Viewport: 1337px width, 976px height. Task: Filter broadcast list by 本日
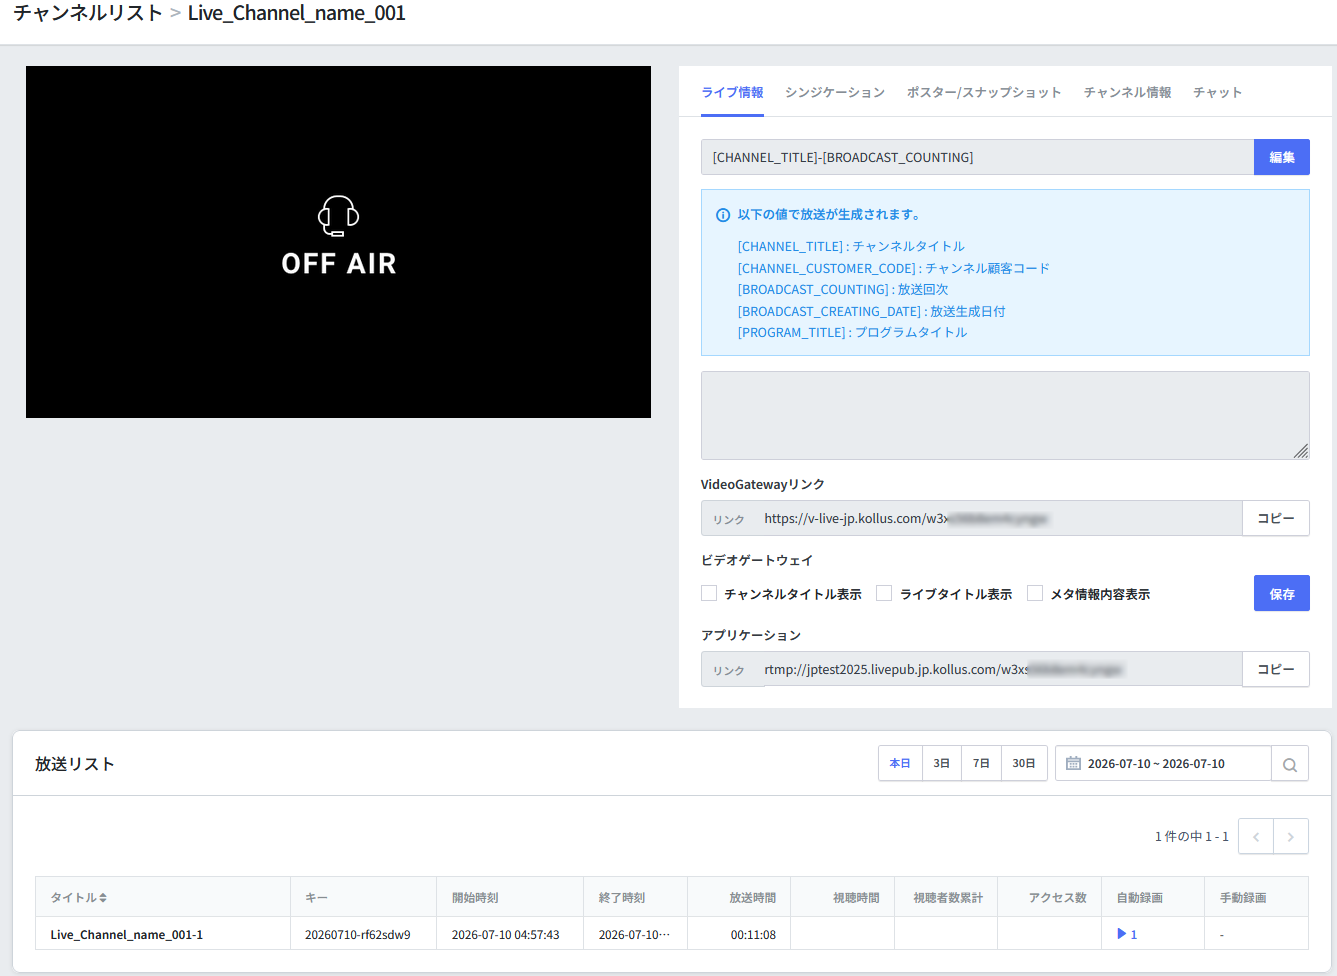click(900, 763)
